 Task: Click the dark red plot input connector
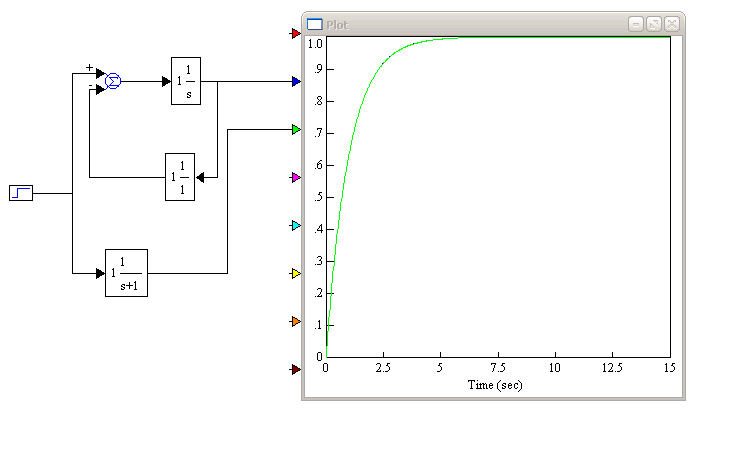point(296,370)
